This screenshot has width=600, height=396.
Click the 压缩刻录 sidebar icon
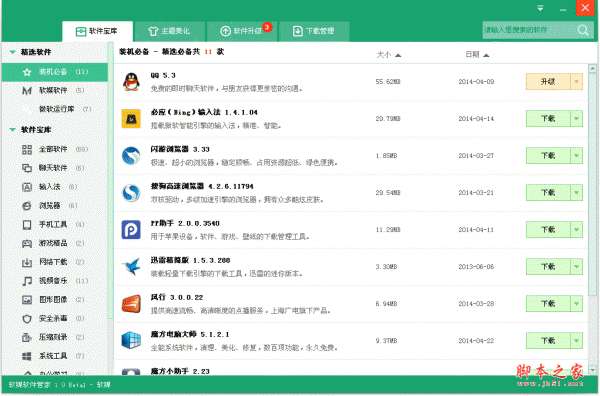[x=27, y=337]
